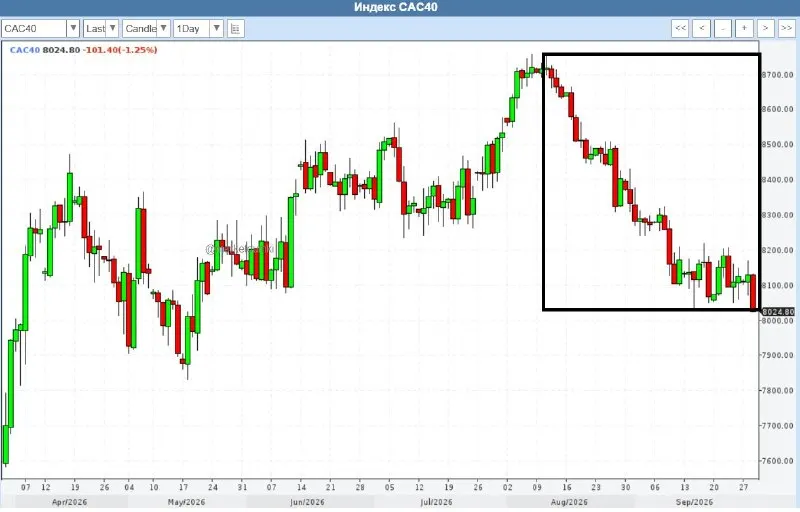Image resolution: width=800 pixels, height=512 pixels.
Task: Jump to chart start with << button
Action: pos(680,29)
